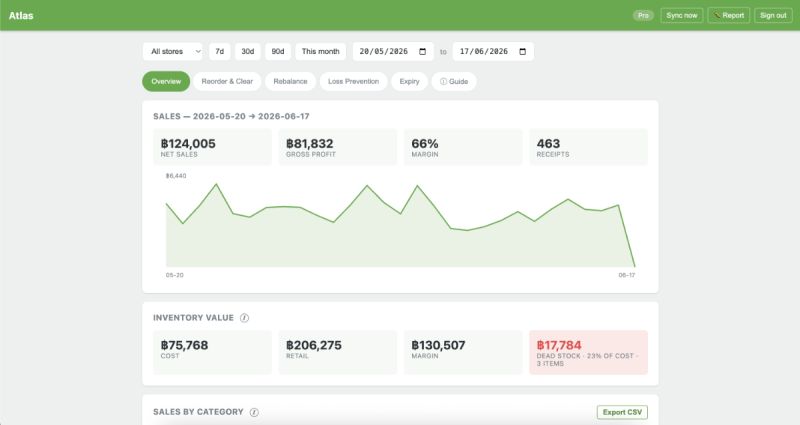Switch to the Overview tab

point(166,82)
